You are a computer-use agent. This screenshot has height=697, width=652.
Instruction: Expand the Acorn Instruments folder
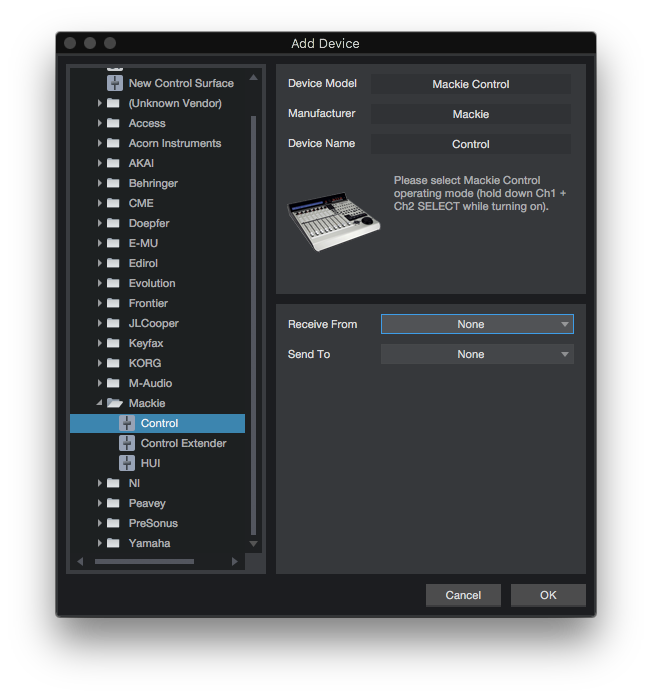pyautogui.click(x=100, y=143)
